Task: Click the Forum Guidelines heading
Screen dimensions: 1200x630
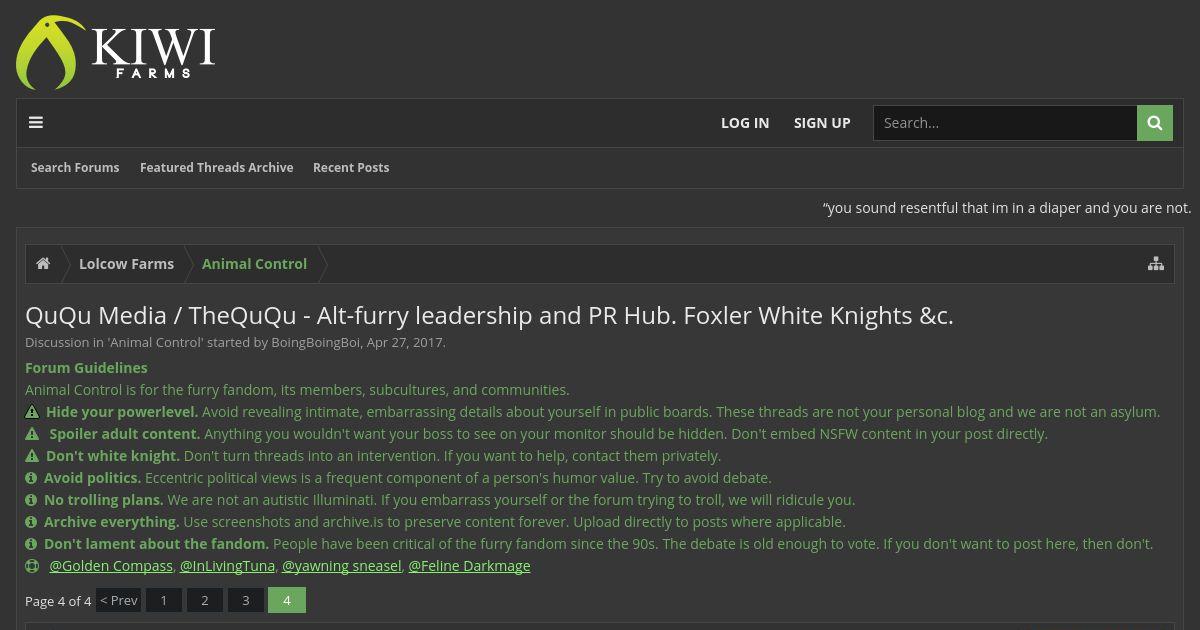Action: [86, 368]
